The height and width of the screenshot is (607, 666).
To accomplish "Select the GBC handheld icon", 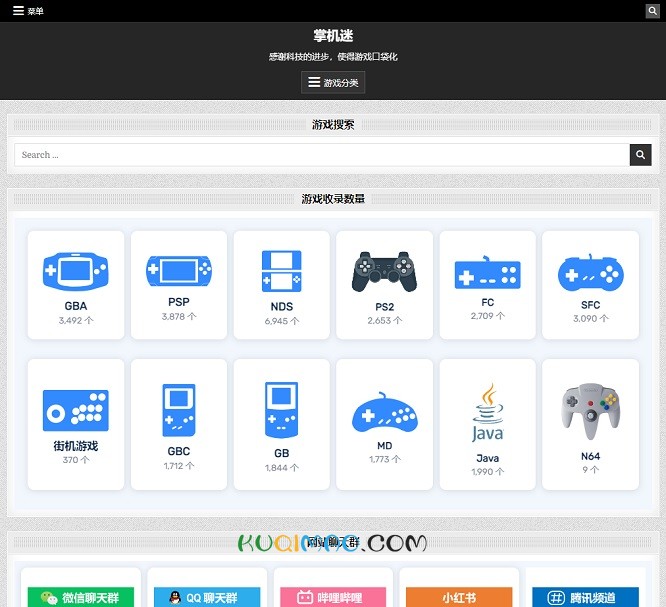I will click(x=179, y=410).
